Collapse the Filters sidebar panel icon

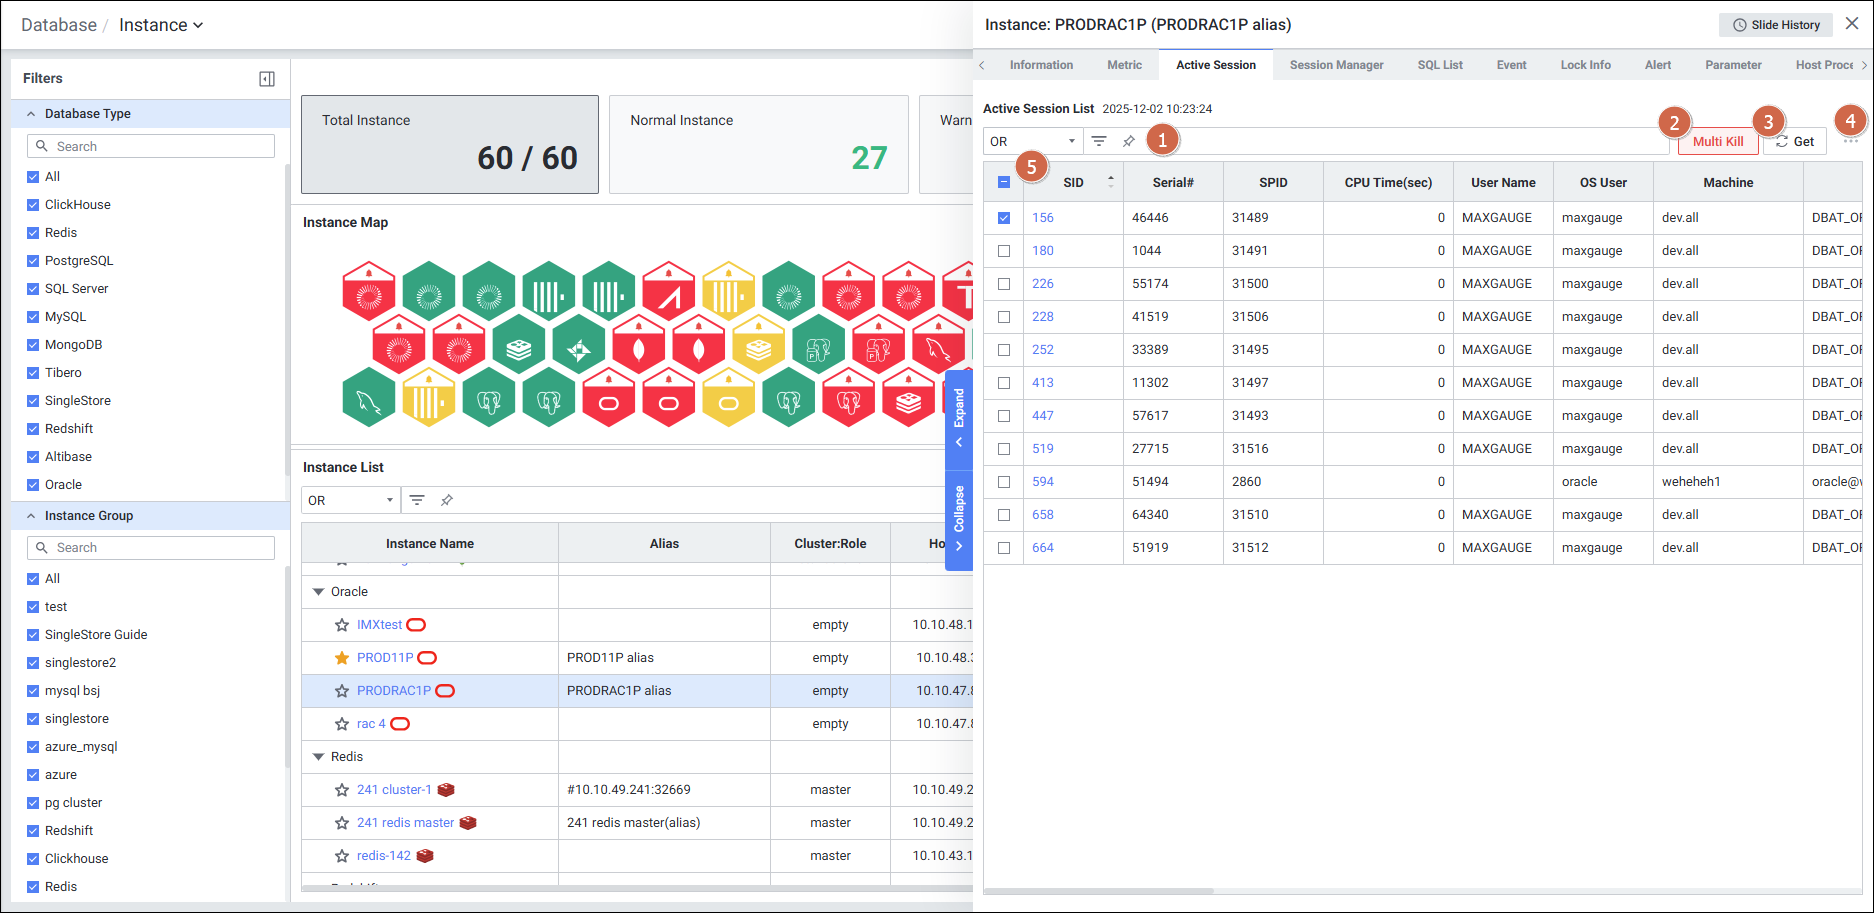267,79
